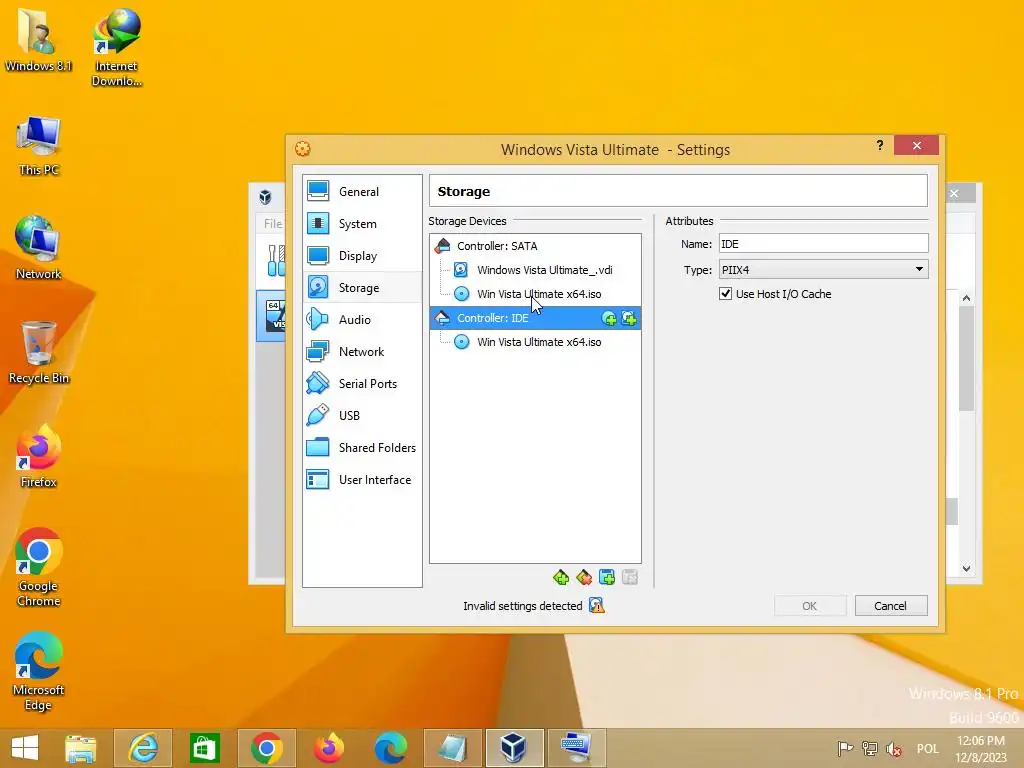Click remove storage attachment icon below list
The image size is (1024, 768).
click(x=630, y=577)
